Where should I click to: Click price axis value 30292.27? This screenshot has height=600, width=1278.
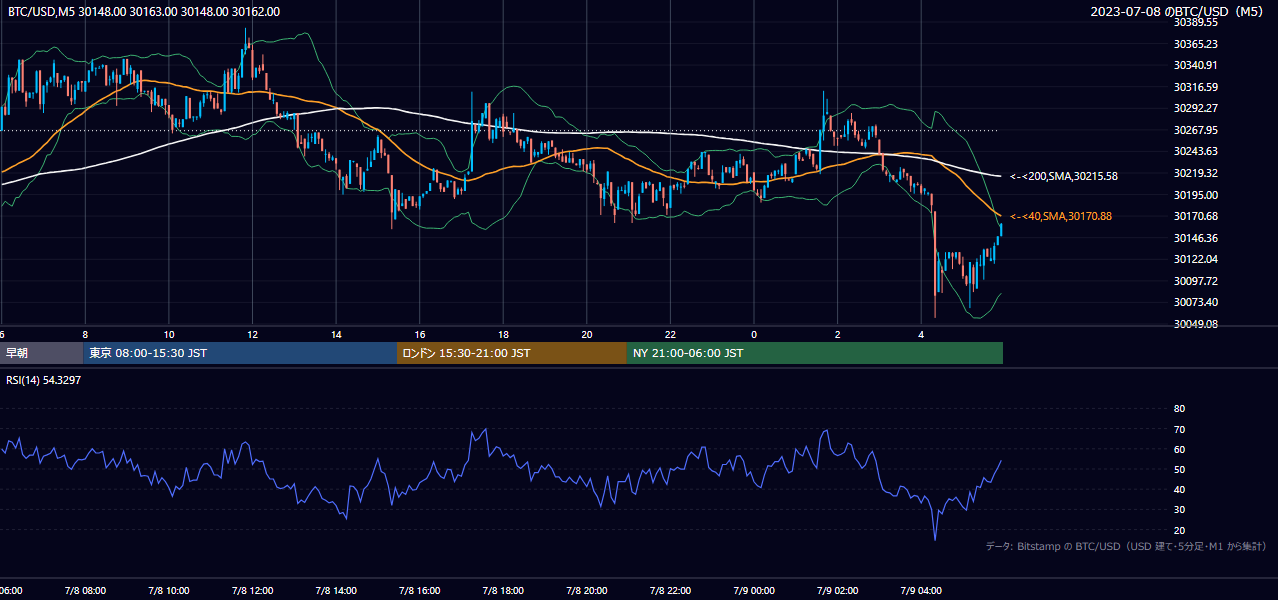click(1196, 108)
